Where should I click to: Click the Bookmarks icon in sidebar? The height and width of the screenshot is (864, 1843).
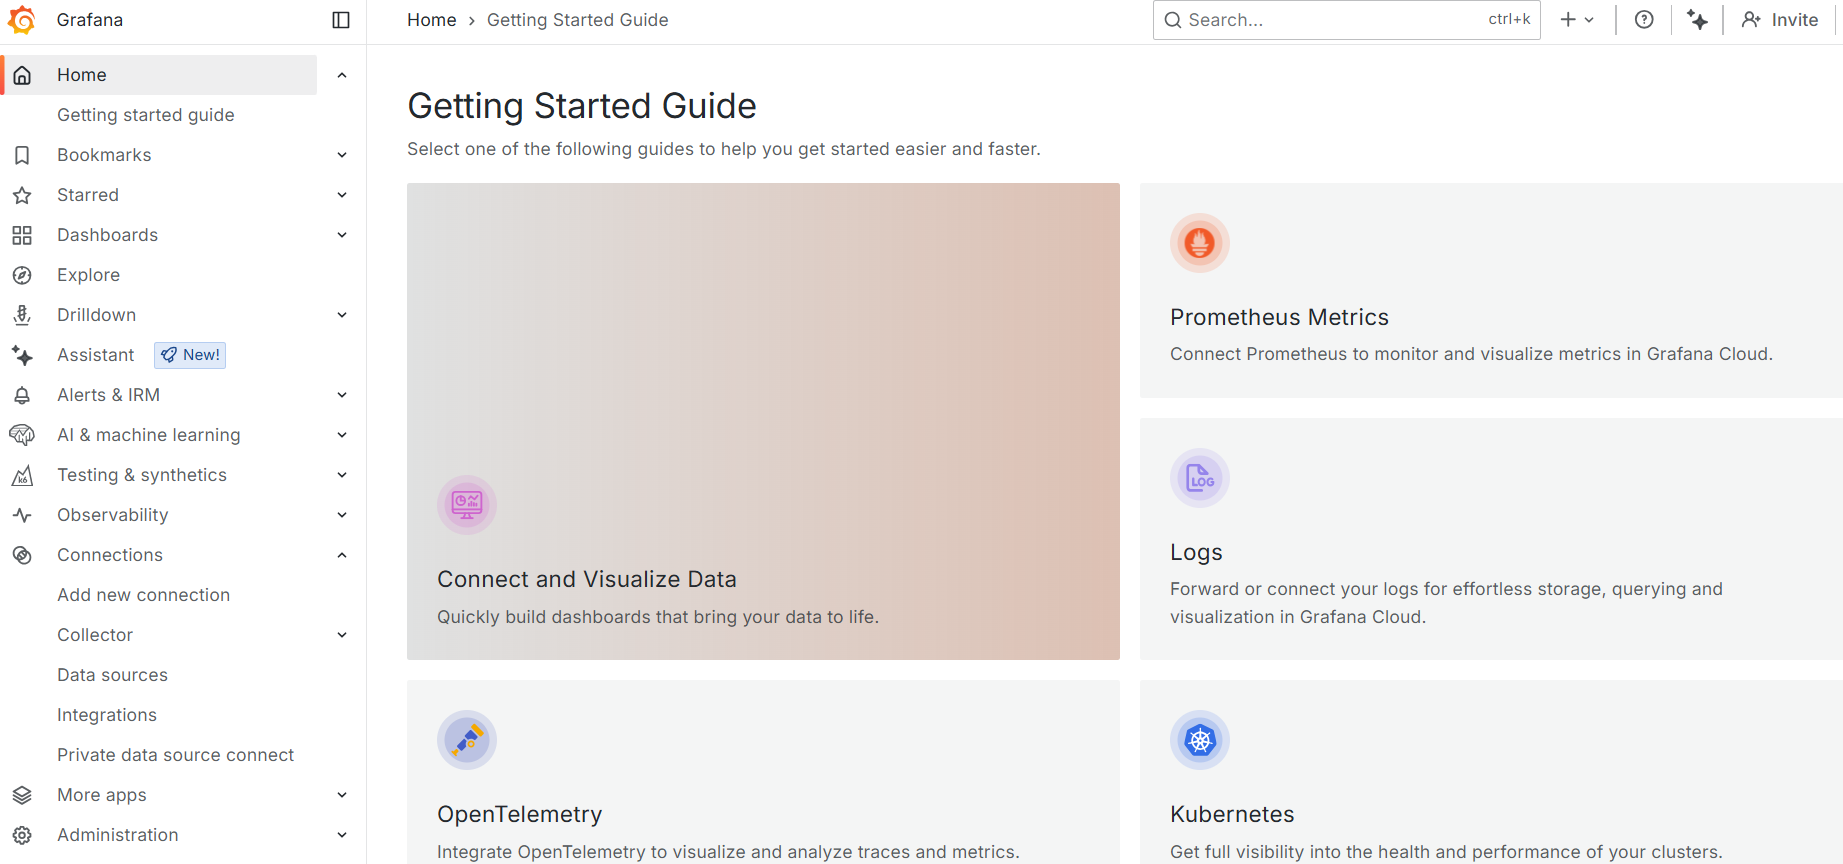tap(22, 155)
